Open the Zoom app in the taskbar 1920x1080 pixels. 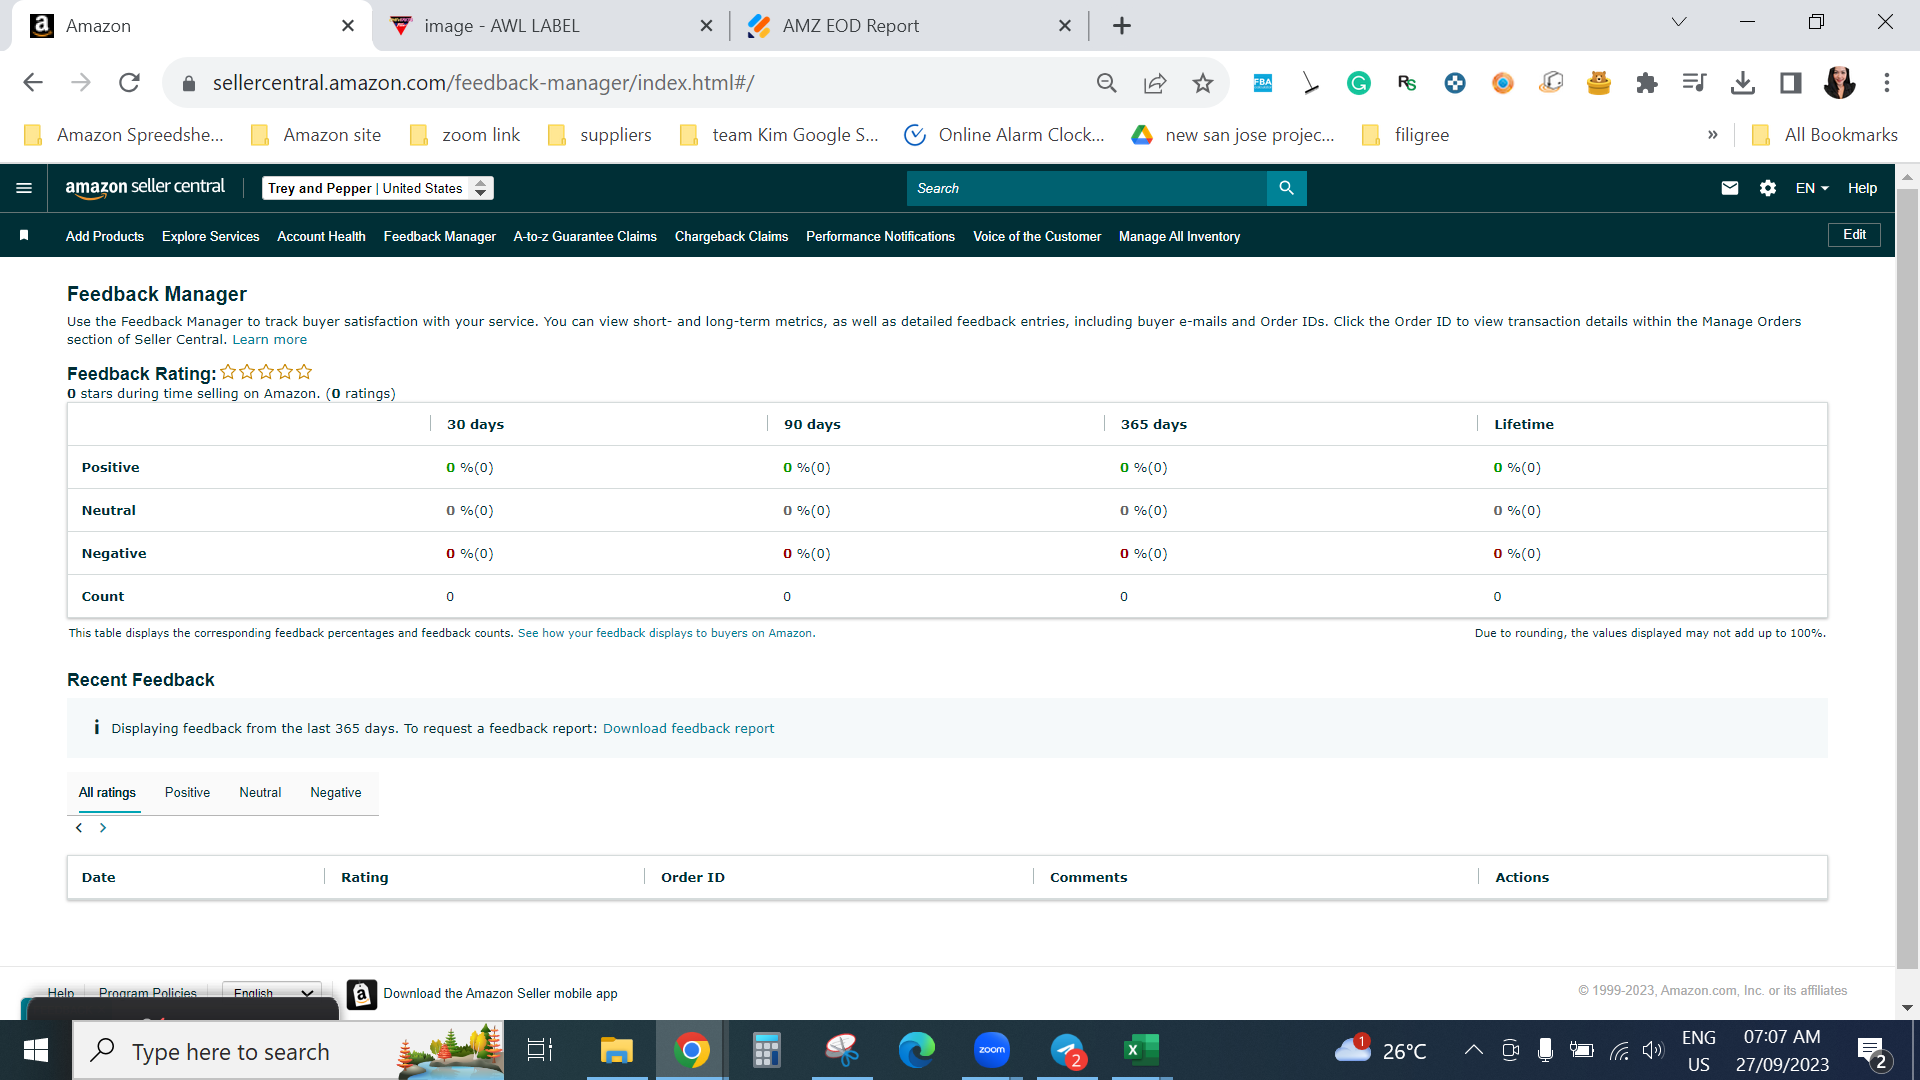coord(991,1050)
